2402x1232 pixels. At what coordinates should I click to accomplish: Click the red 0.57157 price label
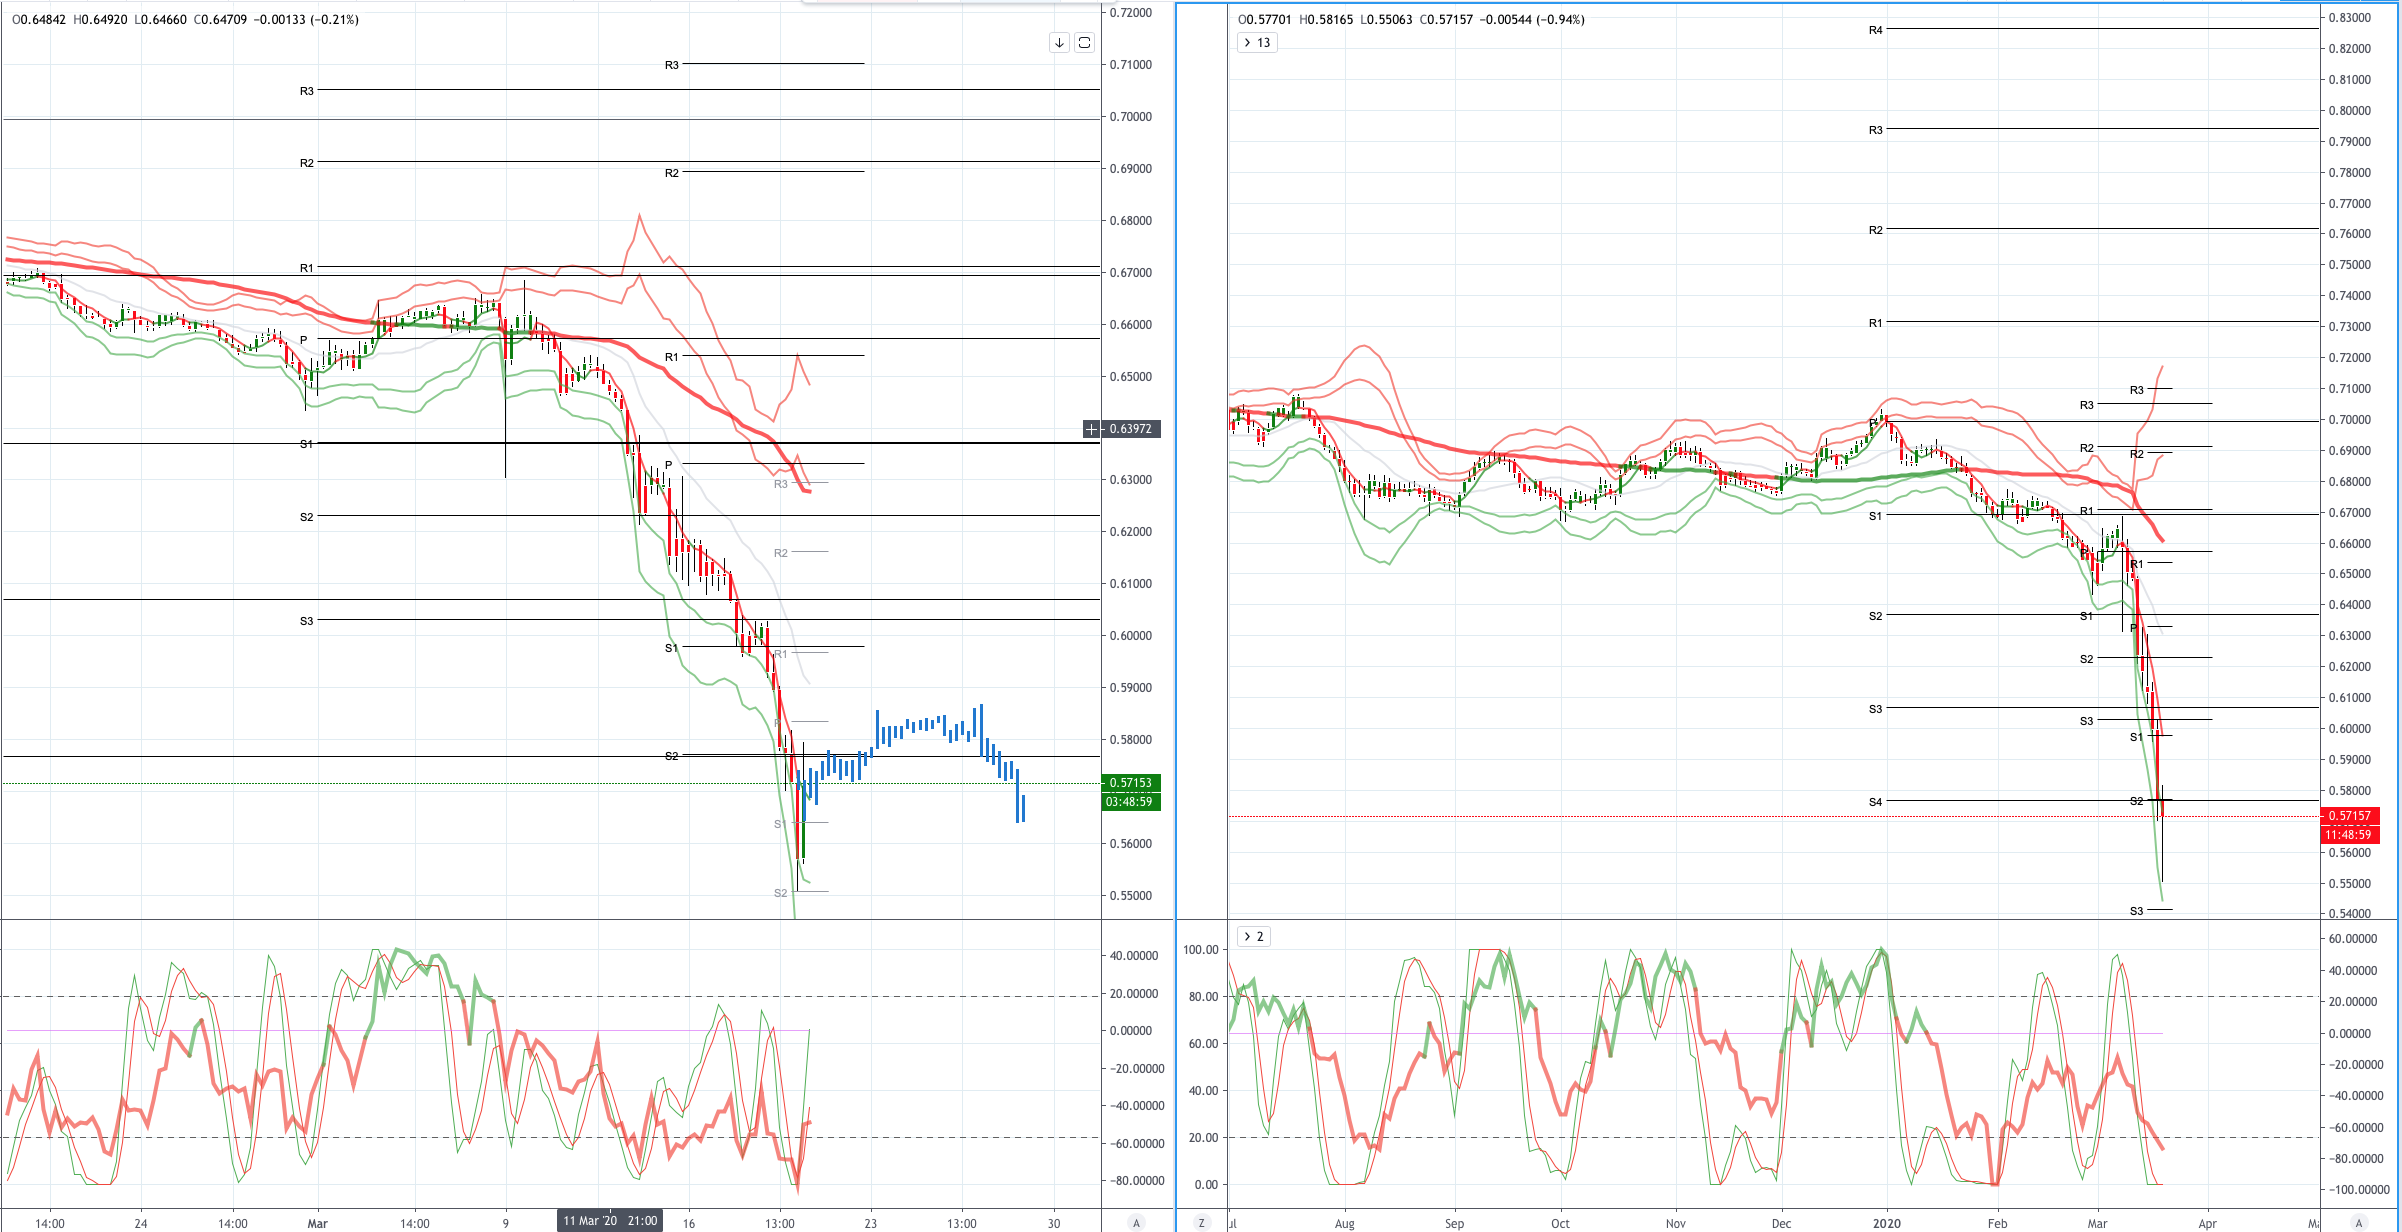2349,816
